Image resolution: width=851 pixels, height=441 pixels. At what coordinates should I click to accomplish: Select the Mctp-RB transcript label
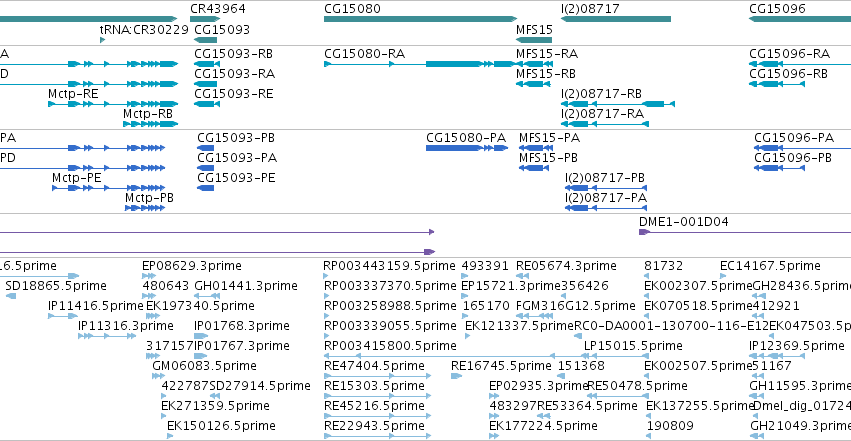(148, 113)
